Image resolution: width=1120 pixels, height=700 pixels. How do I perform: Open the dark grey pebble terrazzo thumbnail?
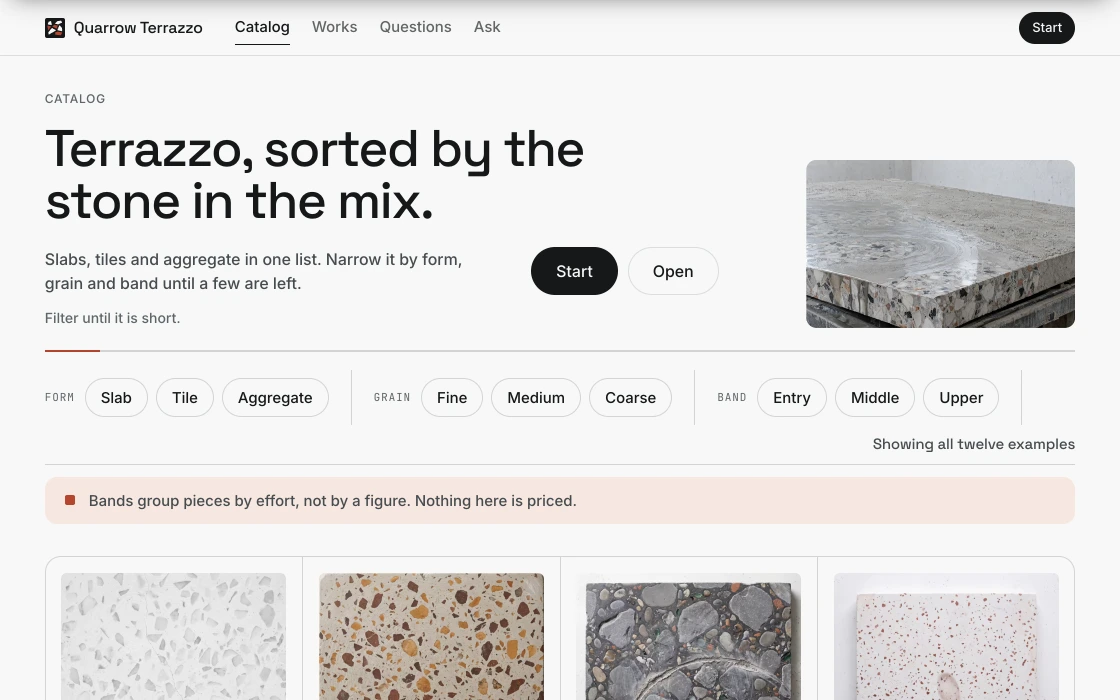689,636
